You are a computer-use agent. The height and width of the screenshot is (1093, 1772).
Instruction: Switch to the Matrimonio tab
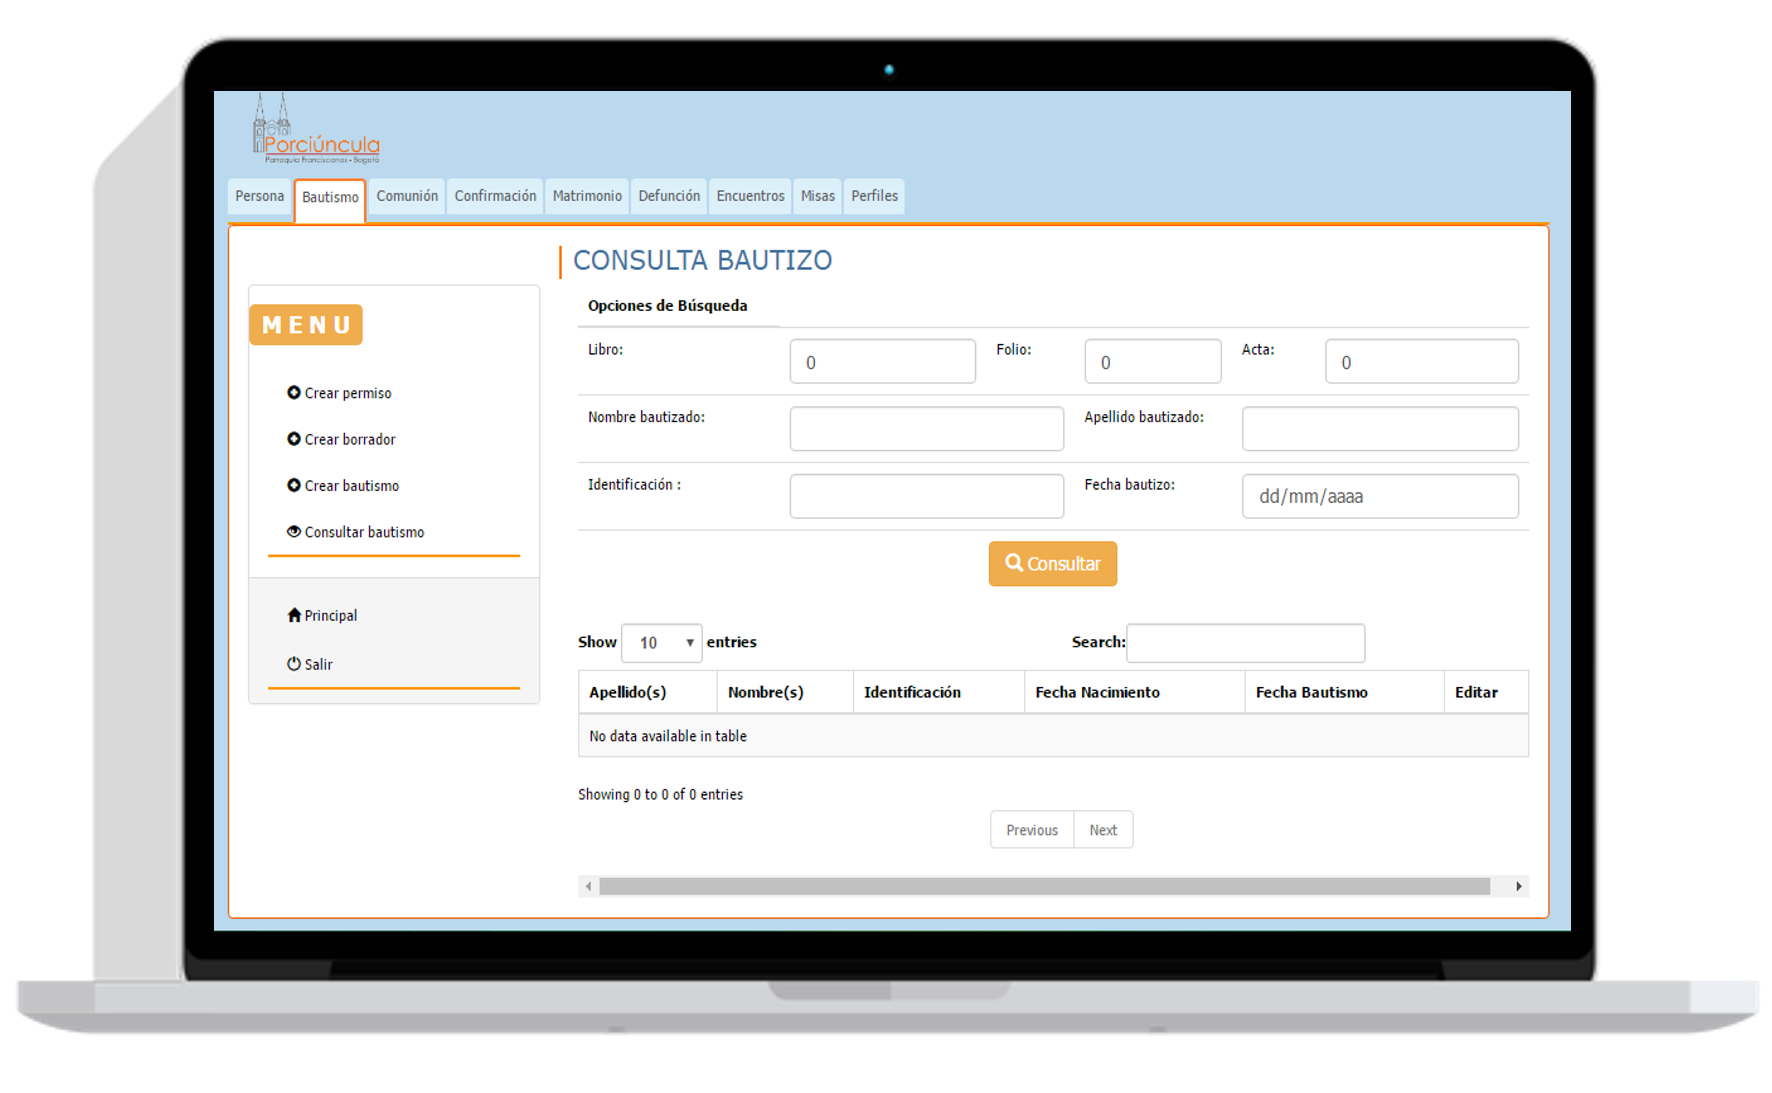[587, 196]
